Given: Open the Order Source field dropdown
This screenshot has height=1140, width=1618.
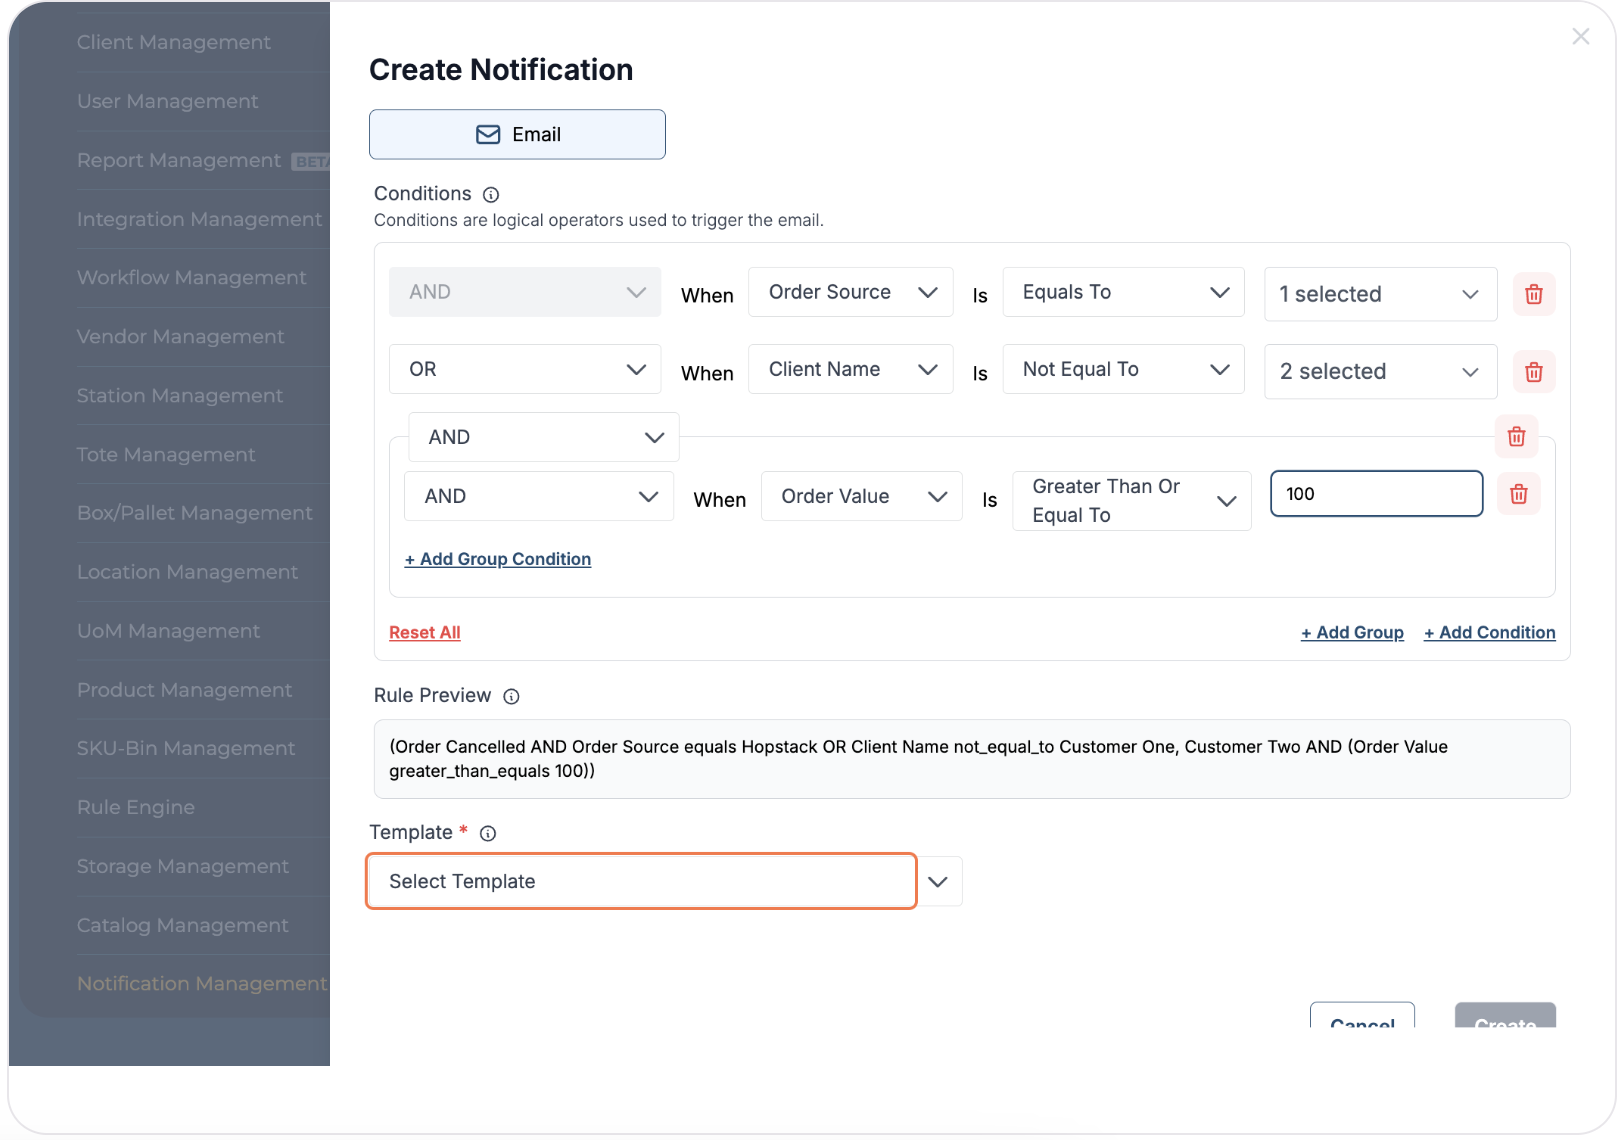Looking at the screenshot, I should coord(850,292).
